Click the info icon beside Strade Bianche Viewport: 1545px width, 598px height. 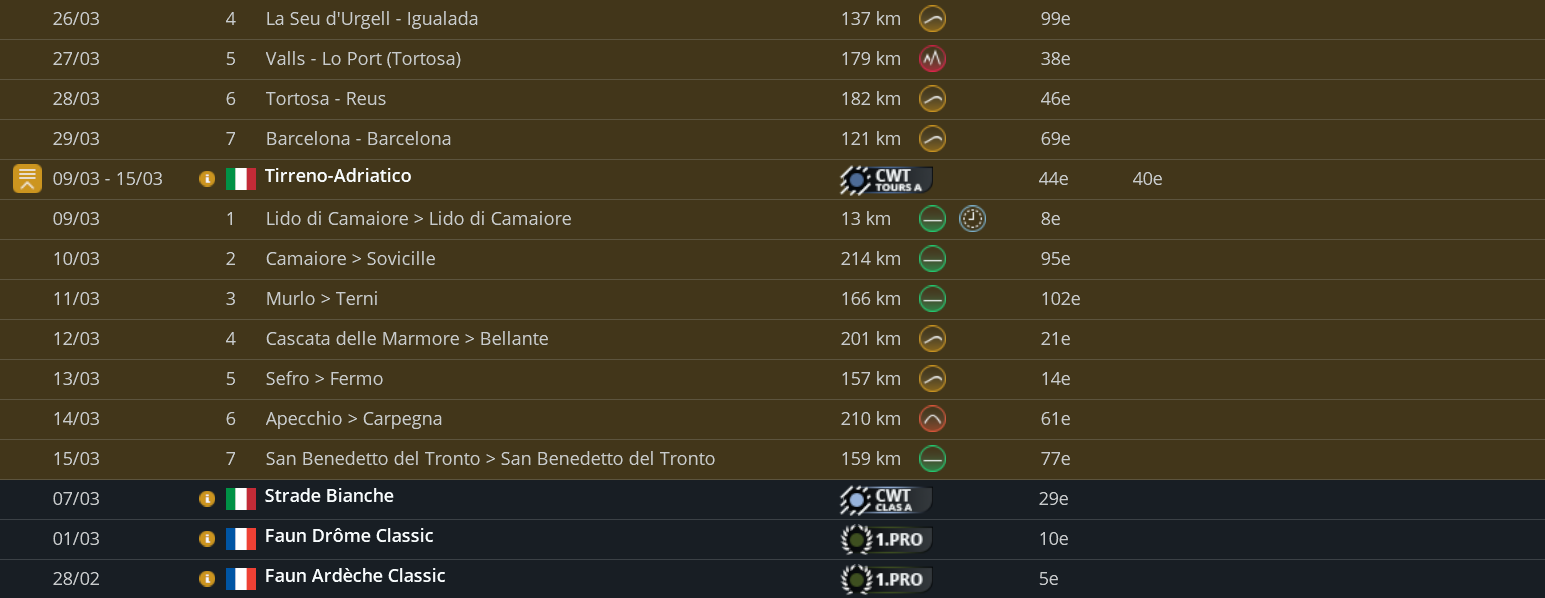click(x=207, y=499)
